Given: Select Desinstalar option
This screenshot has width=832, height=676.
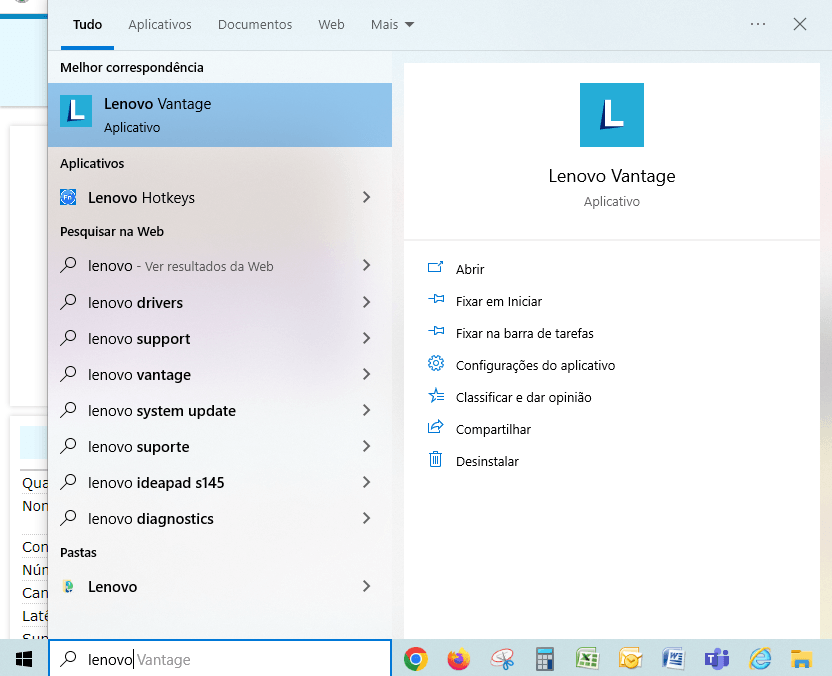Looking at the screenshot, I should 487,461.
